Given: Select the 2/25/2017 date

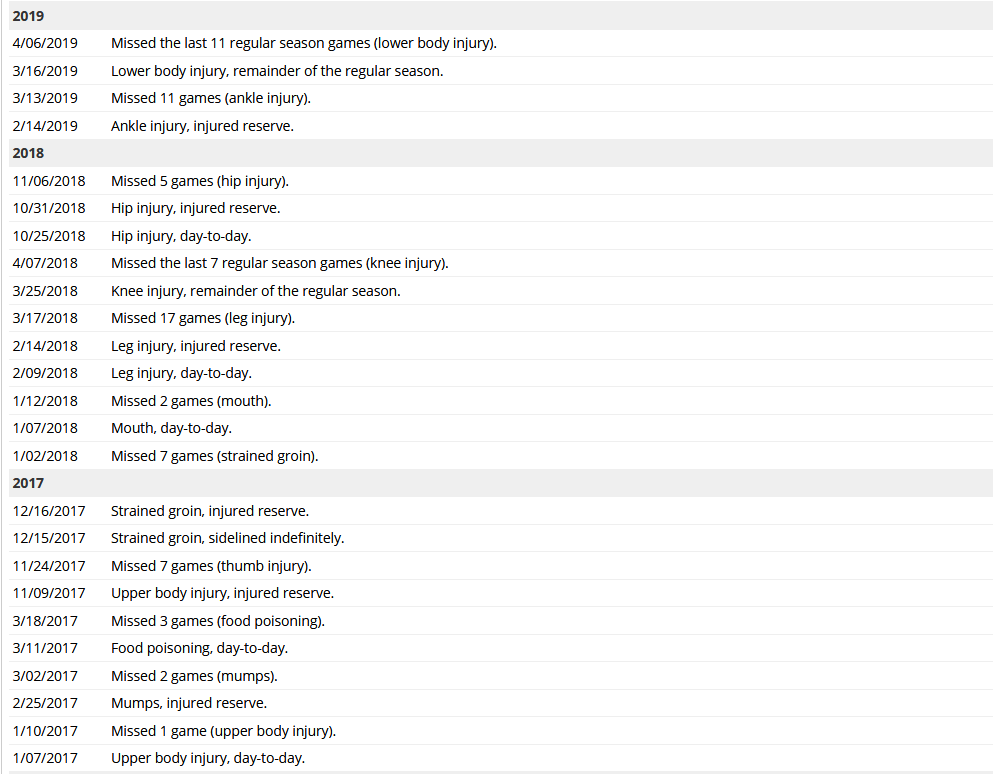Looking at the screenshot, I should pyautogui.click(x=45, y=703).
